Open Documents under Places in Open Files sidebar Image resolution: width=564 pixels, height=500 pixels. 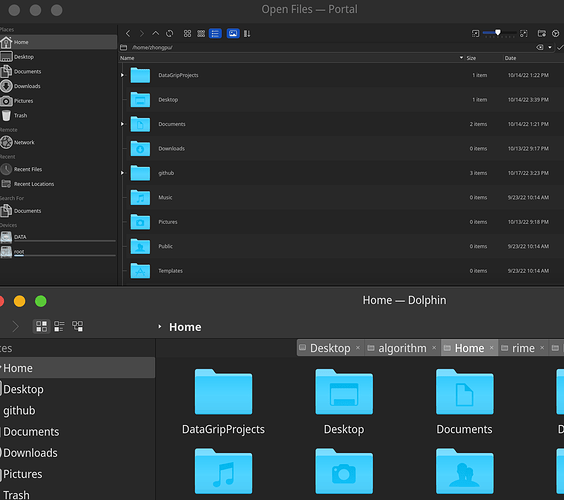click(x=58, y=72)
